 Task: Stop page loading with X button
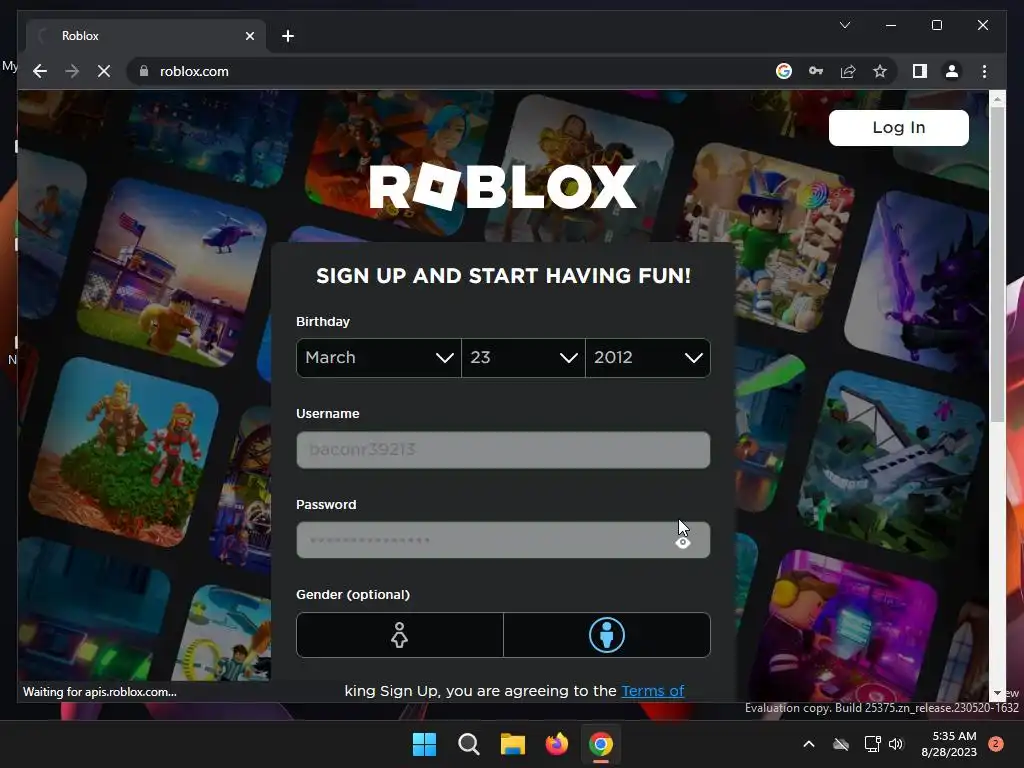coord(104,71)
